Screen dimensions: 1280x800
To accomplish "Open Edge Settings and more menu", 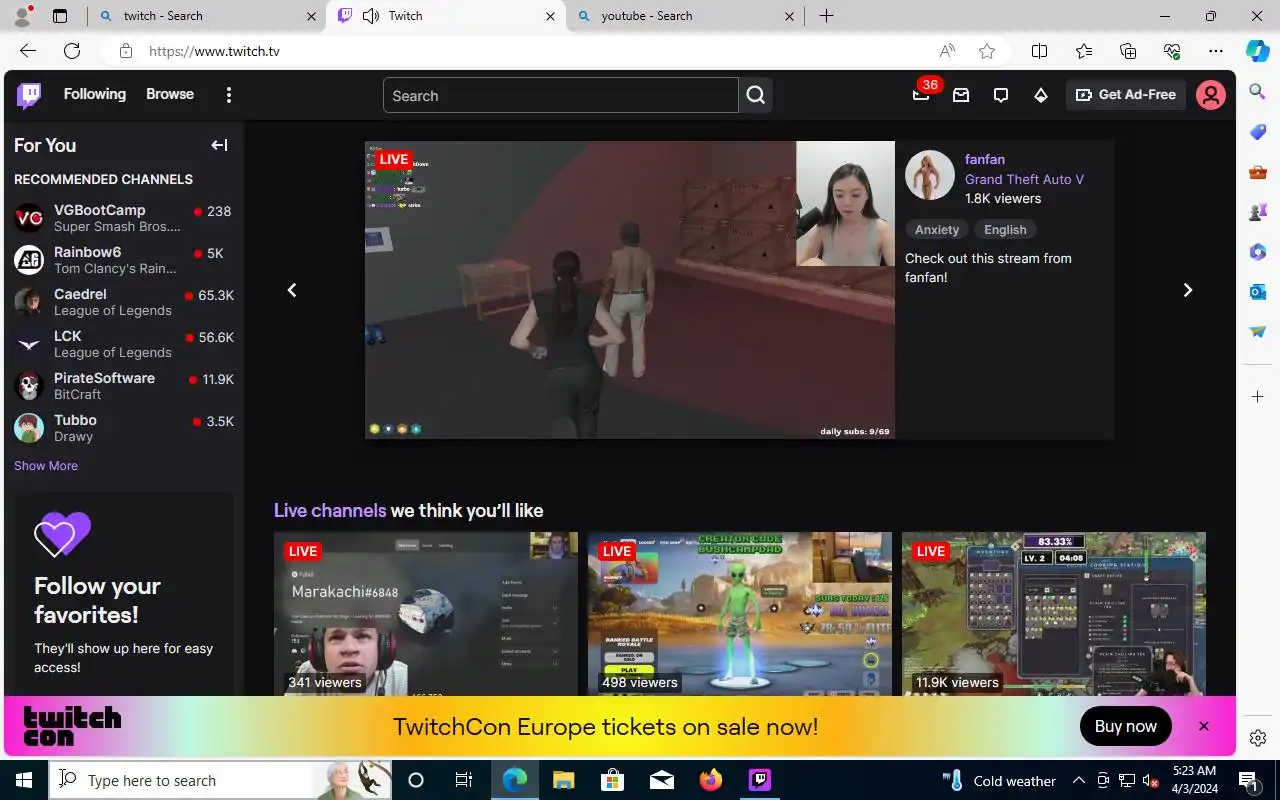I will [x=1216, y=51].
